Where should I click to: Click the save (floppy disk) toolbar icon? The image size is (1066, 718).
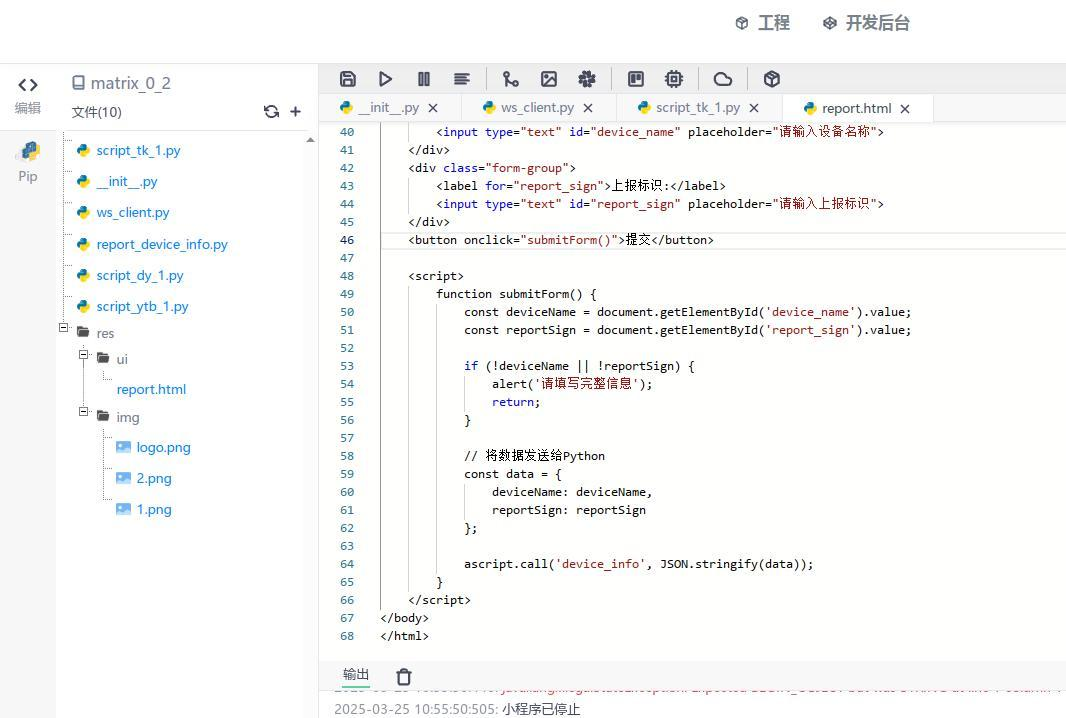tap(347, 79)
